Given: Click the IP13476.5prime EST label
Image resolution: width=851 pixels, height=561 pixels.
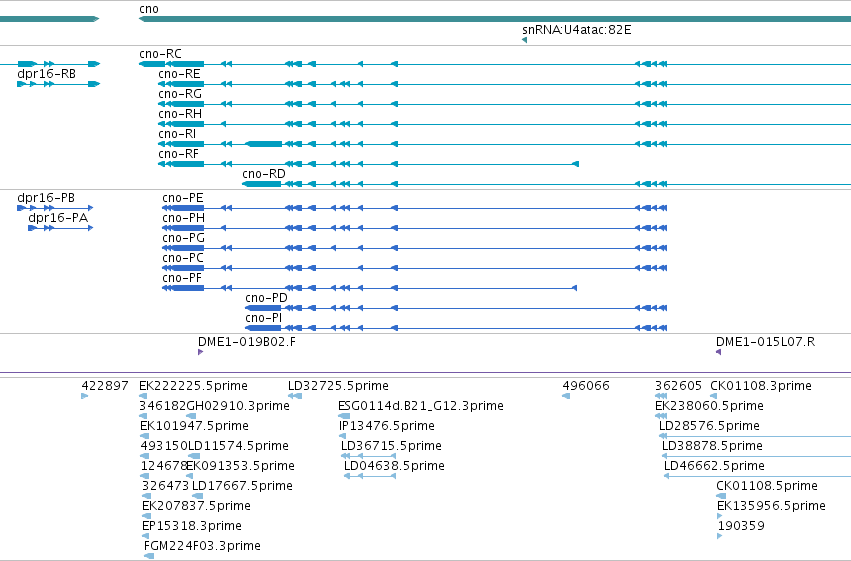Looking at the screenshot, I should click(386, 426).
